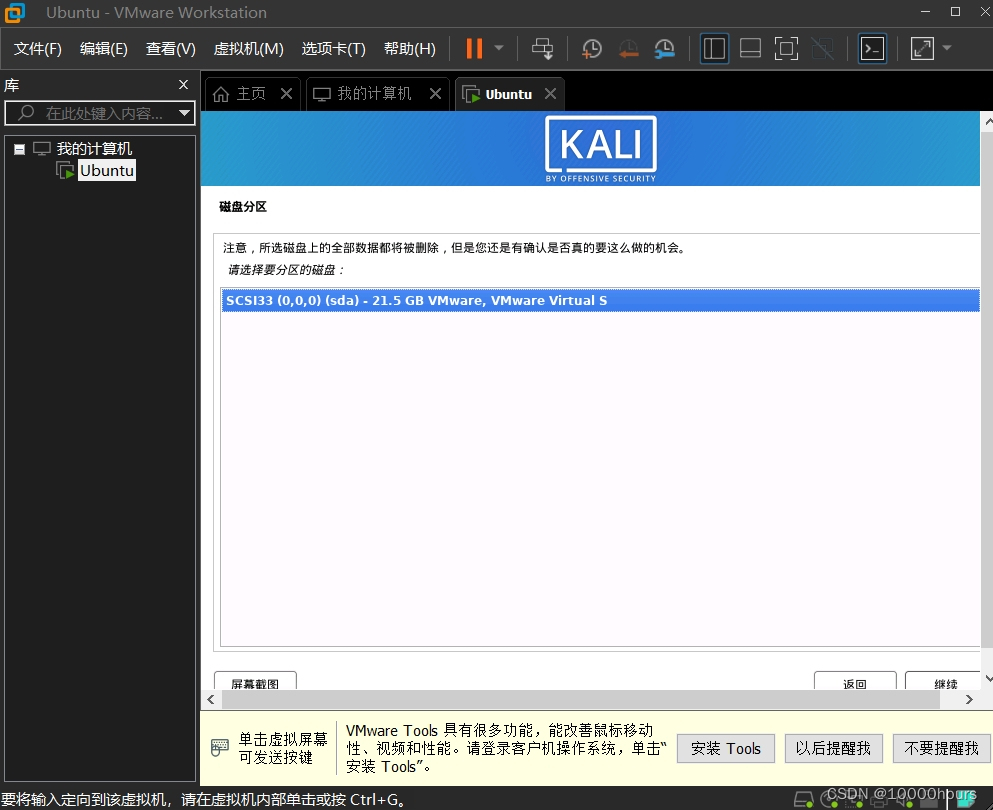Close the library panel
The width and height of the screenshot is (993, 810).
coord(184,85)
